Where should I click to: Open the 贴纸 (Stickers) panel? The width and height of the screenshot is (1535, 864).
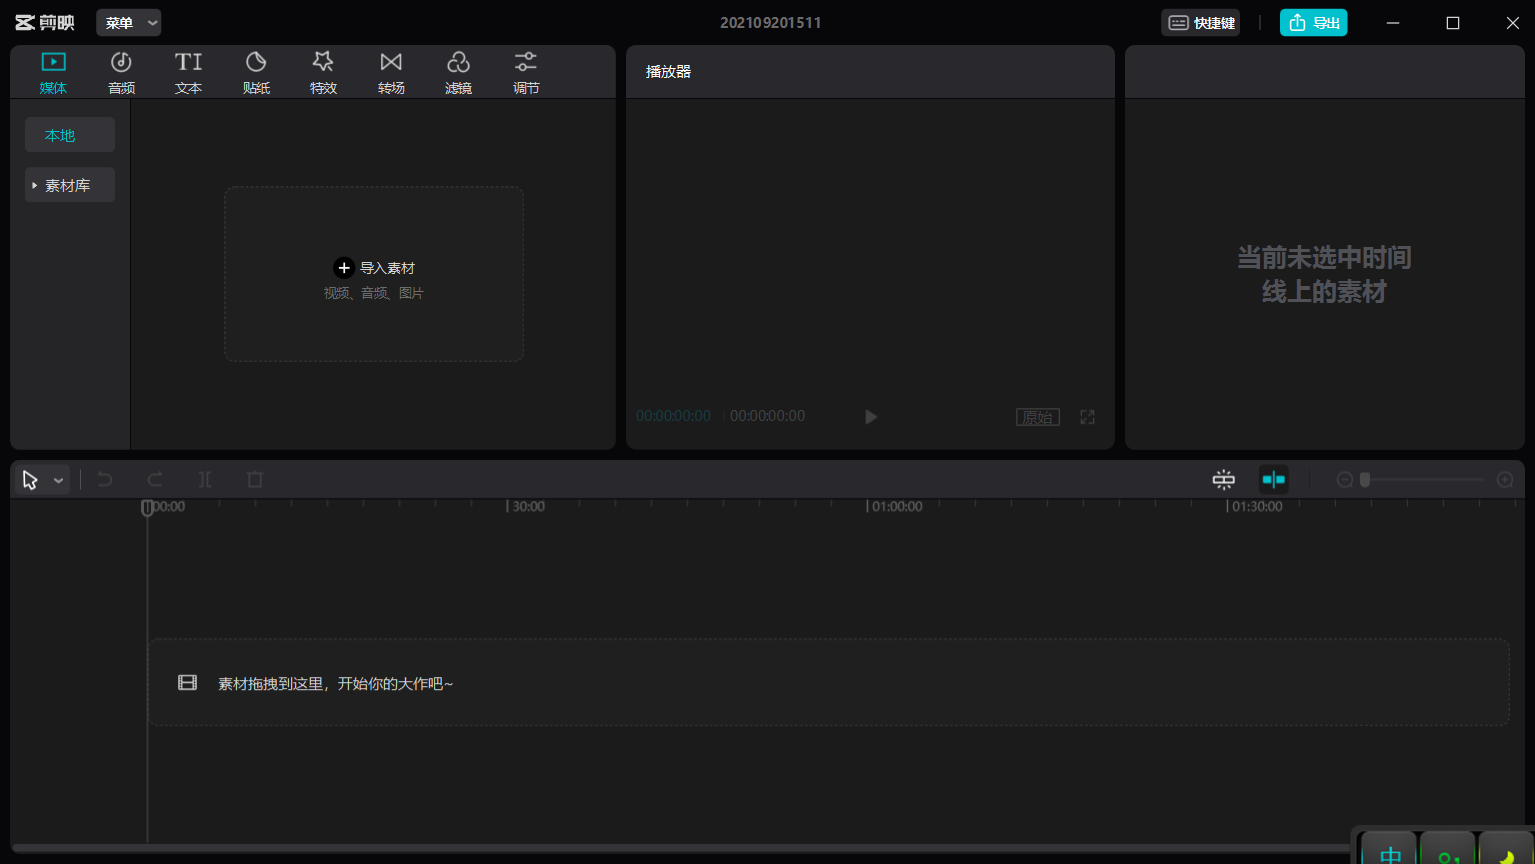(x=256, y=73)
